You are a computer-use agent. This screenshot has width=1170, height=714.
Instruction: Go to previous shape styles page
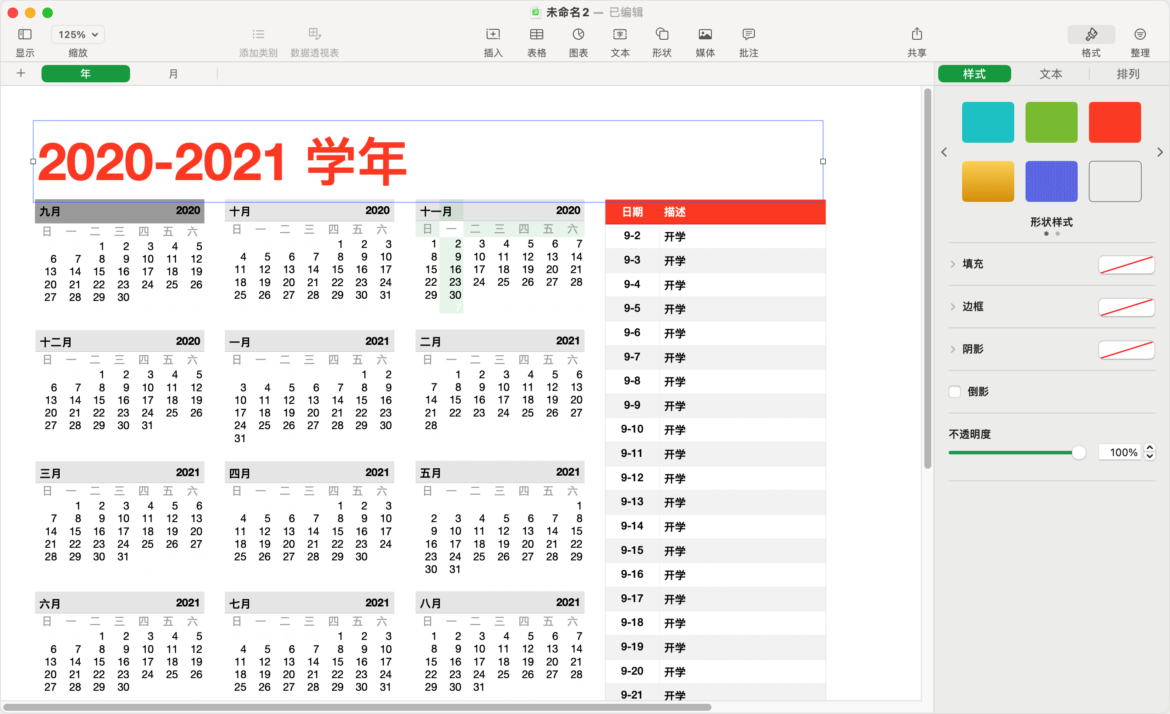pos(944,152)
